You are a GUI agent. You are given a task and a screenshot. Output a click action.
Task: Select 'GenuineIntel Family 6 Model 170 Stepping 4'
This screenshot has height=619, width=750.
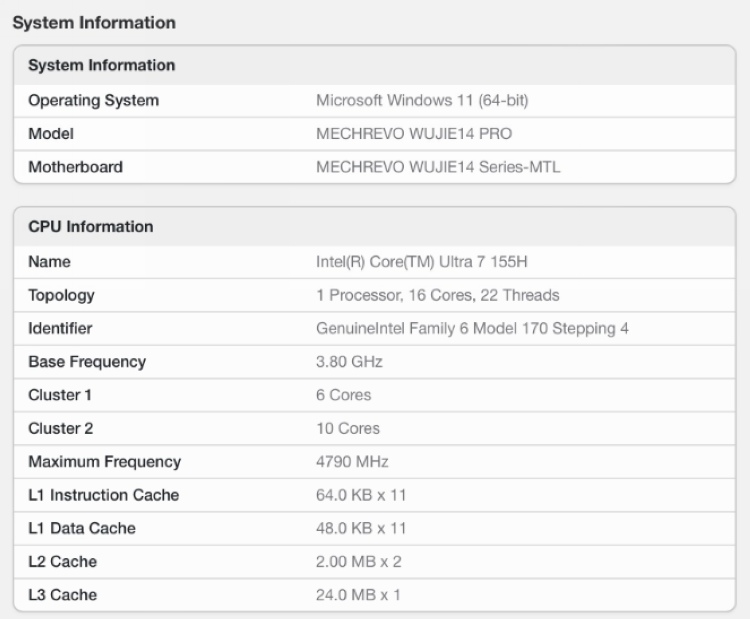click(x=473, y=329)
